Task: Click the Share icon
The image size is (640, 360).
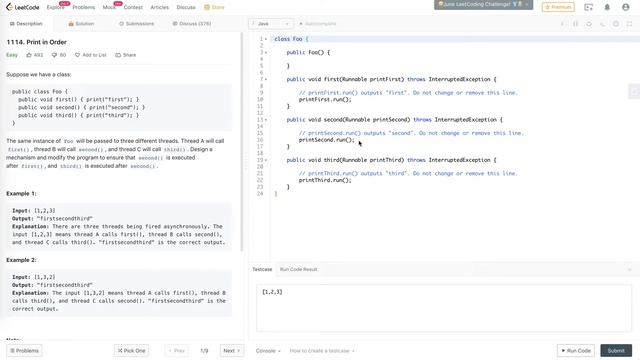Action: tap(118, 55)
